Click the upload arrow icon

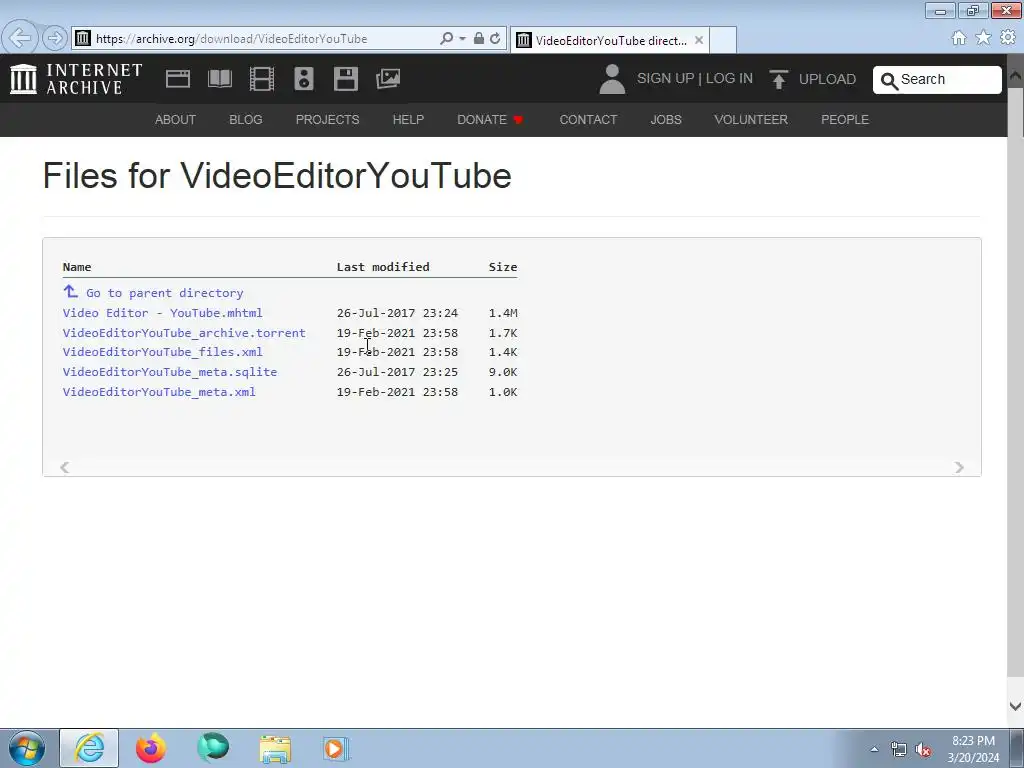[x=778, y=79]
